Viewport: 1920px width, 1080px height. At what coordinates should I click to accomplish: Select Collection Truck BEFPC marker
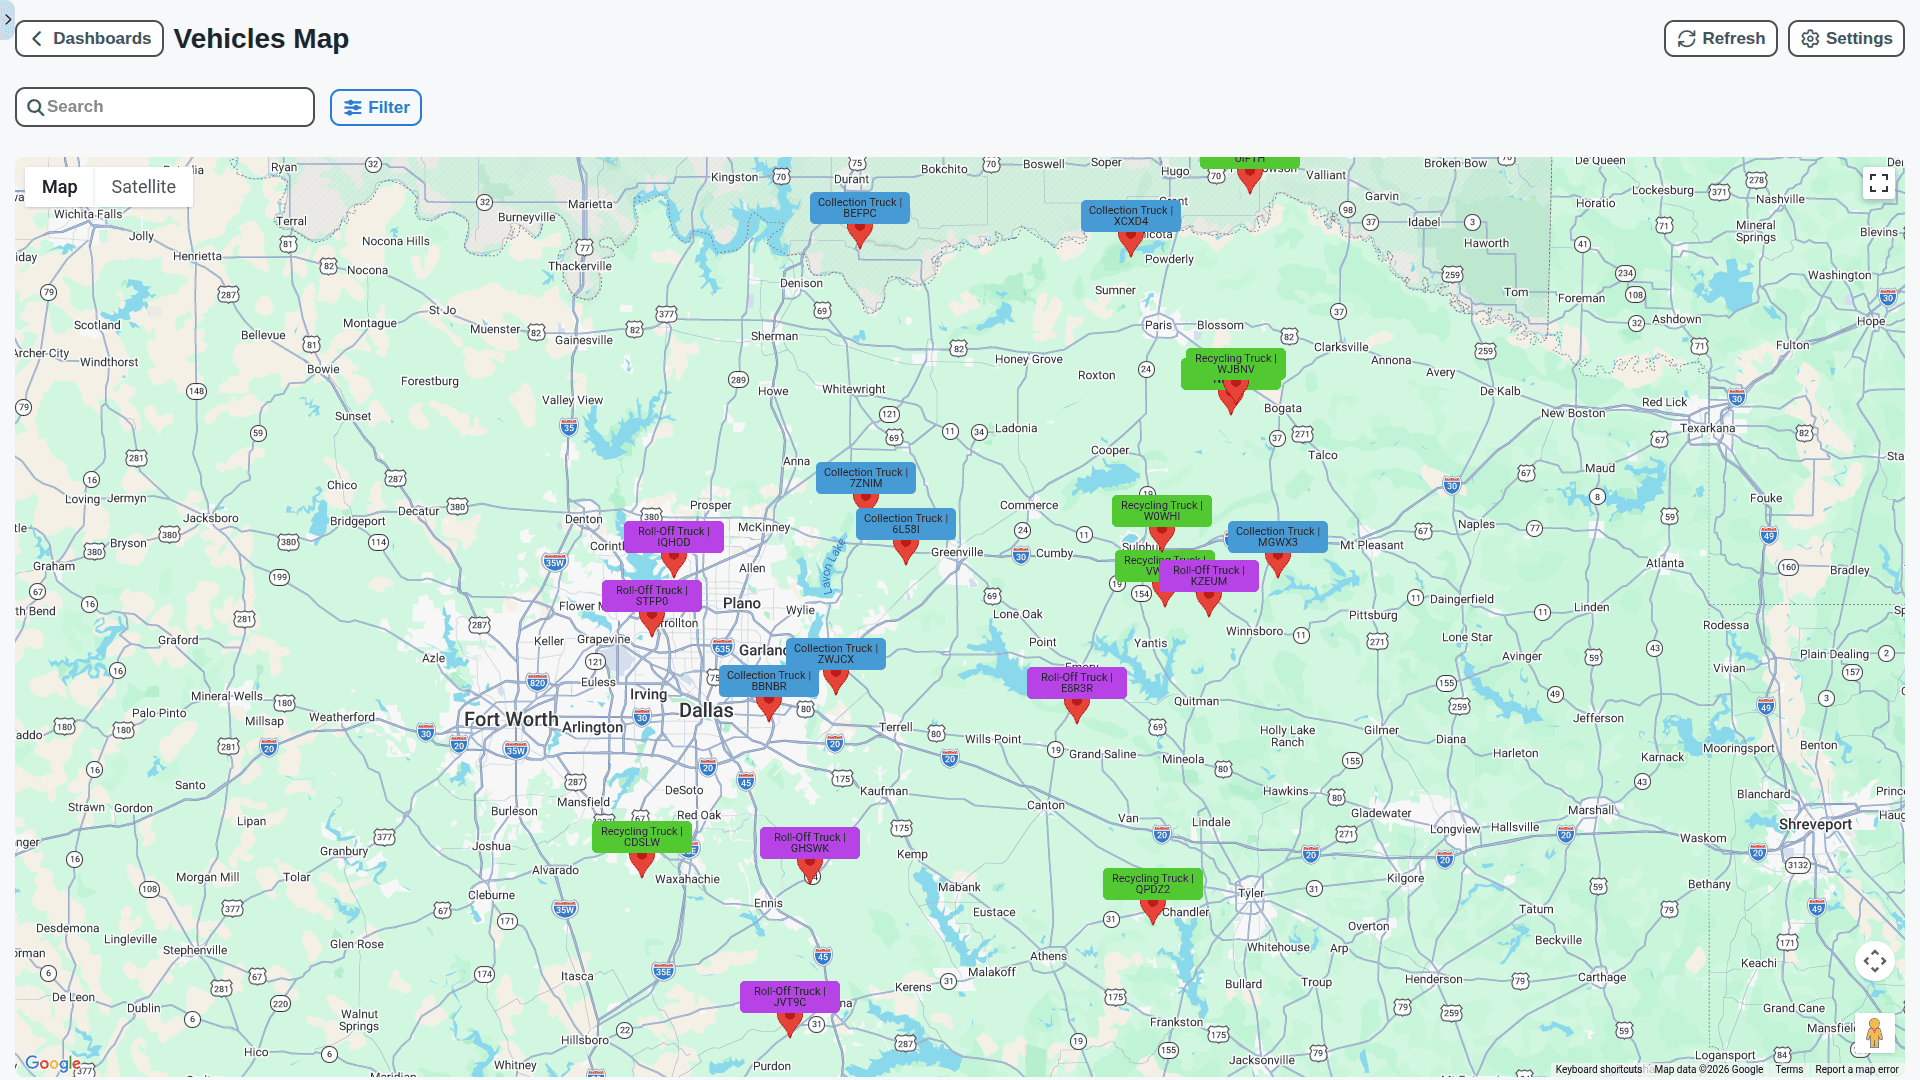[859, 234]
